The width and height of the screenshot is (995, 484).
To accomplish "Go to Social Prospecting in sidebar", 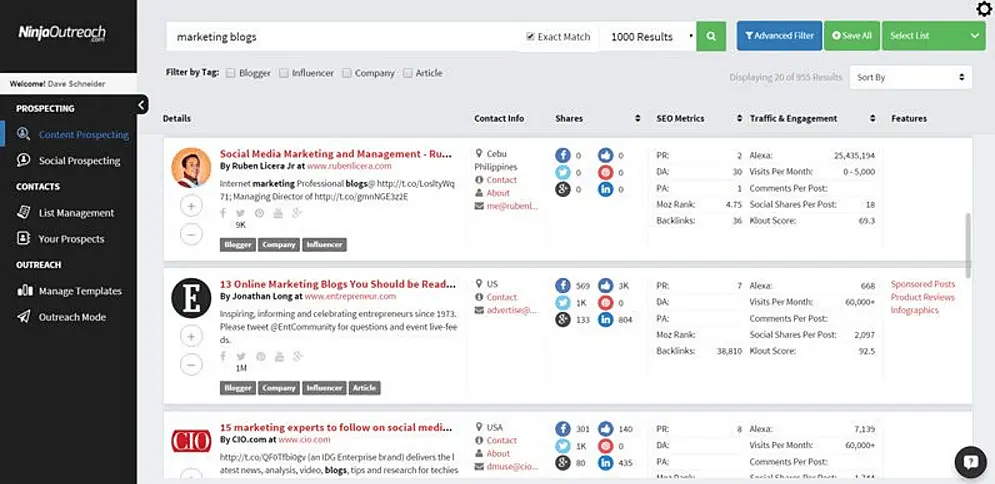I will (x=79, y=161).
